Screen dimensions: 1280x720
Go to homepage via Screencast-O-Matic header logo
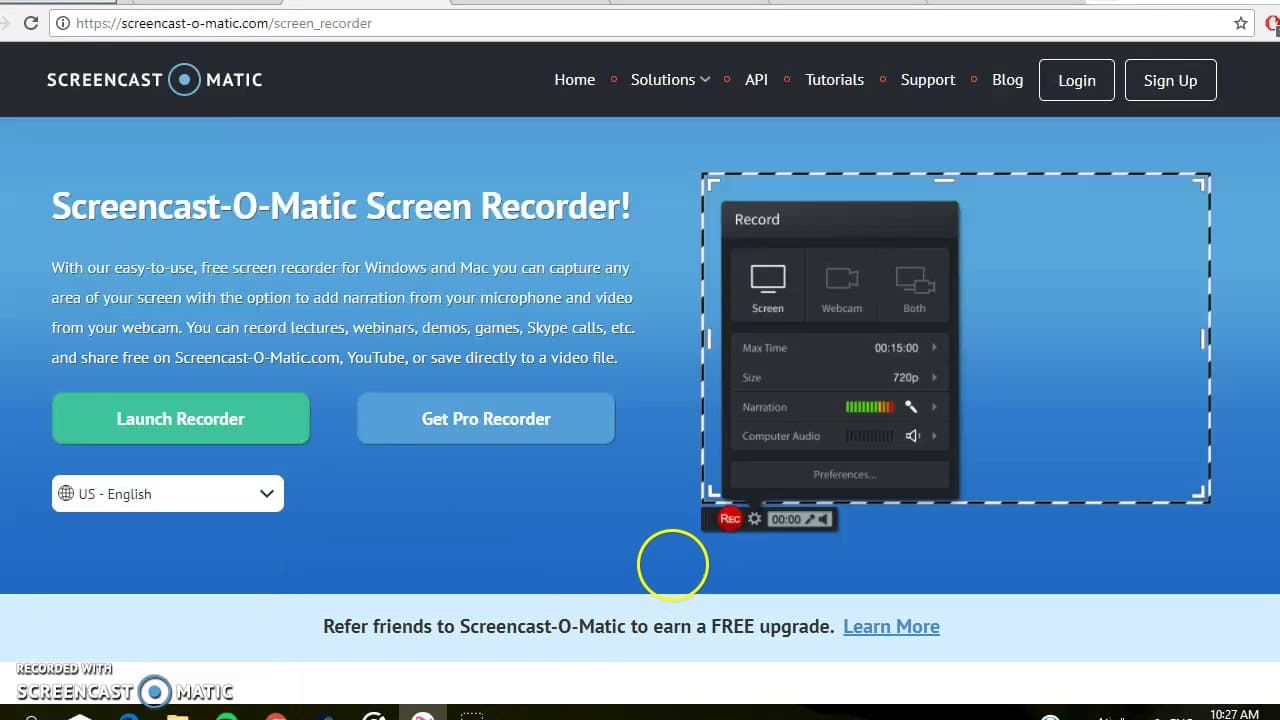(154, 80)
